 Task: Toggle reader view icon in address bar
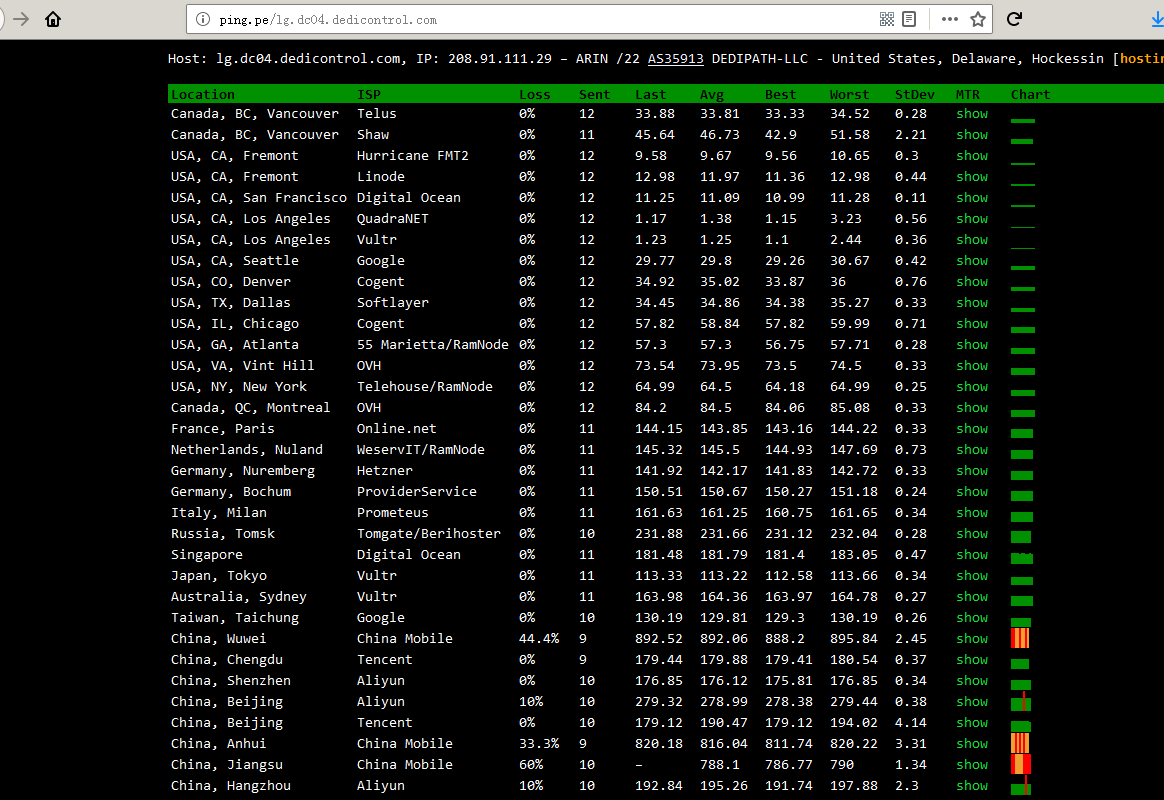point(909,19)
